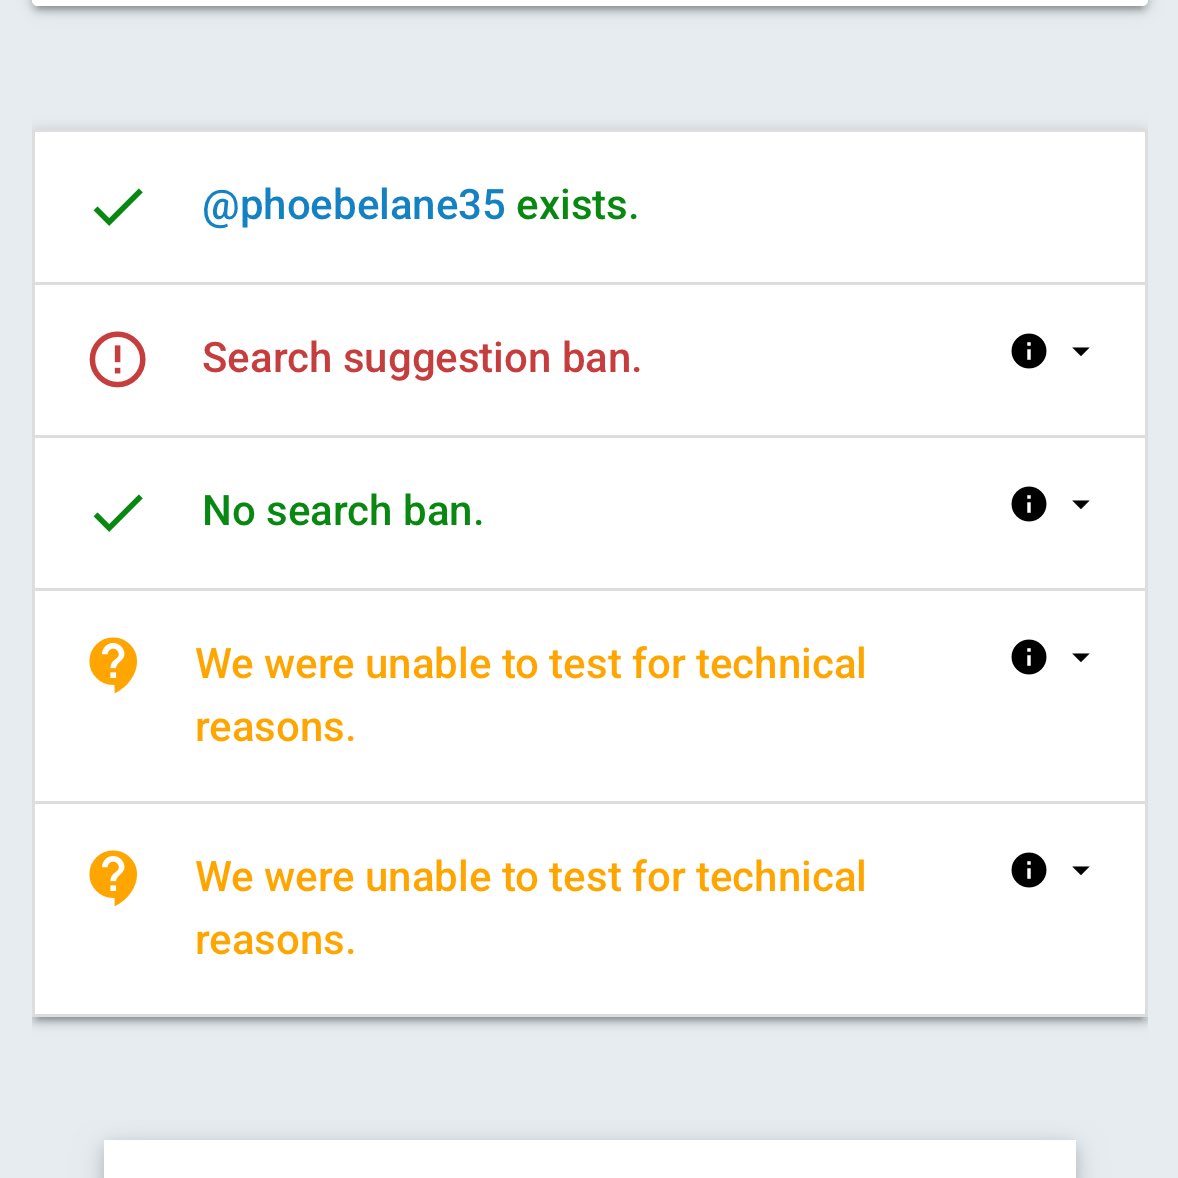Image resolution: width=1178 pixels, height=1178 pixels.
Task: Open info icon for first unable-to-test row
Action: pos(1028,657)
